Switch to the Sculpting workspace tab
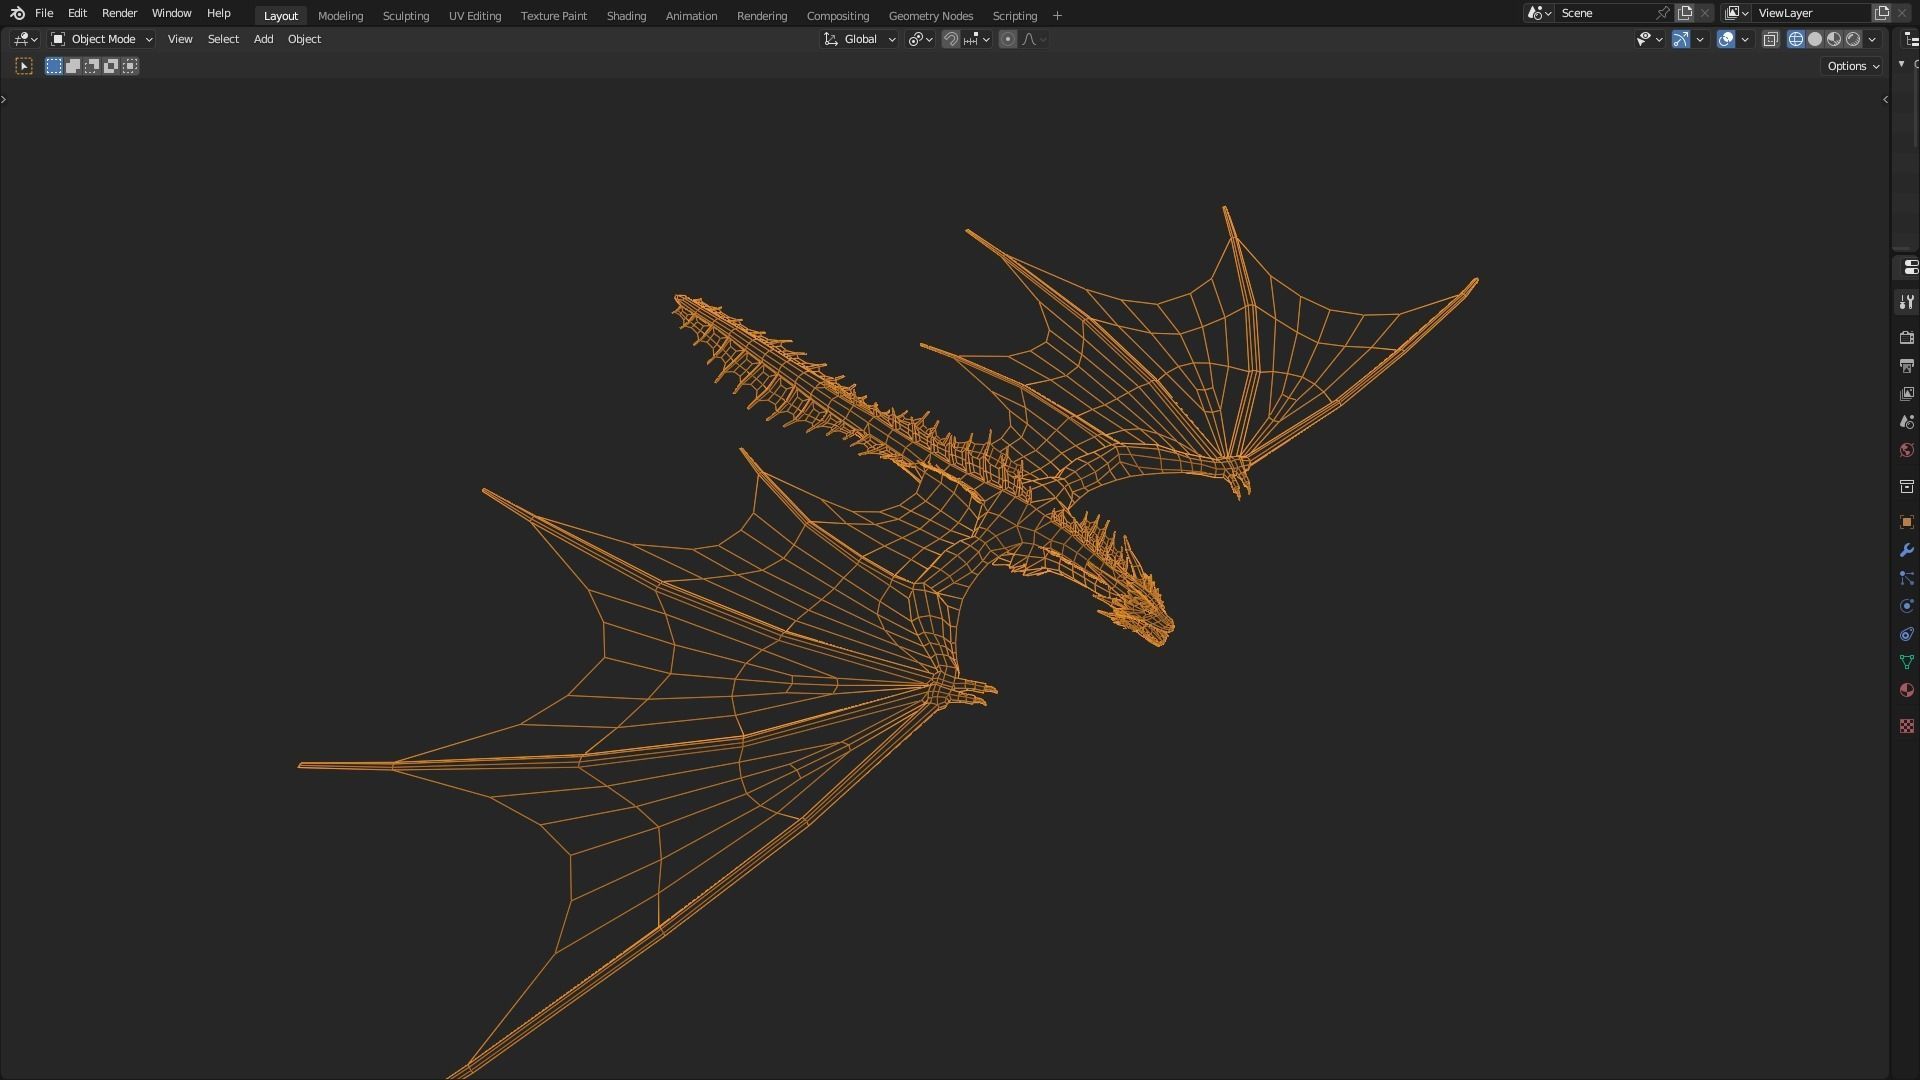1920x1080 pixels. click(405, 16)
